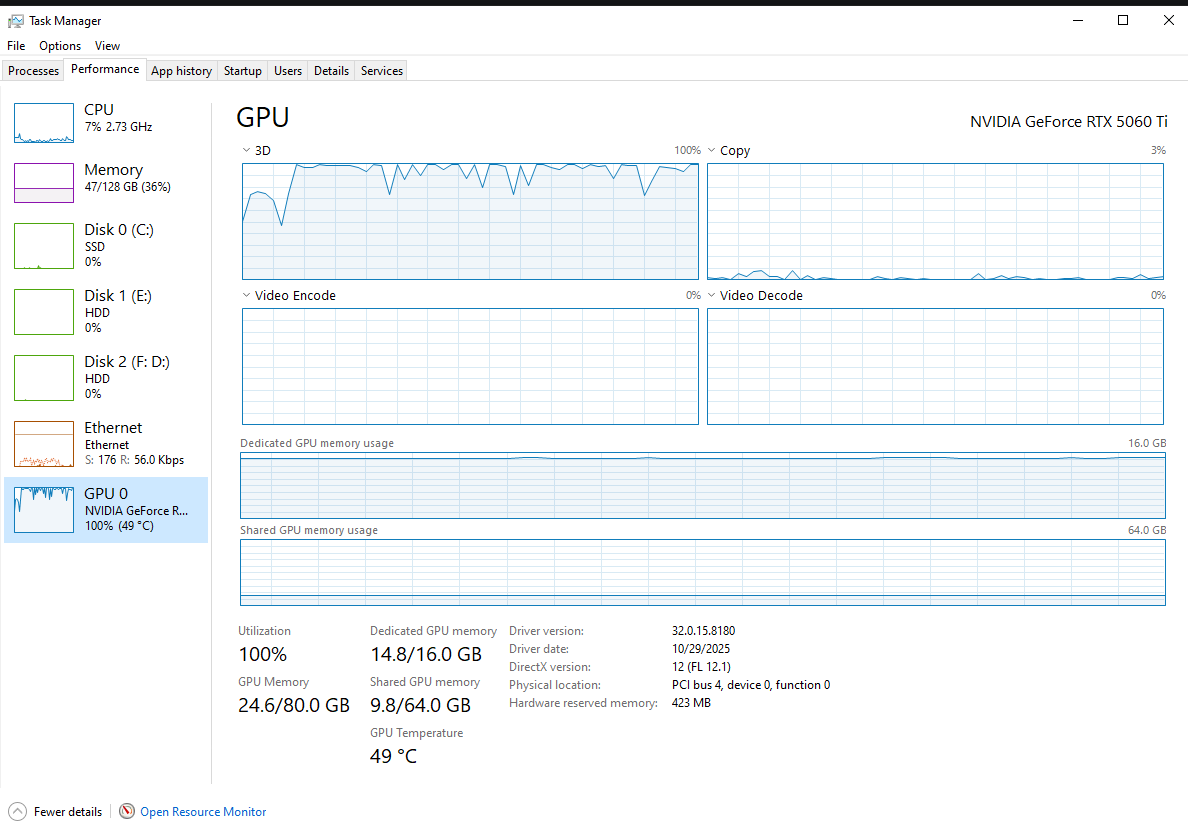Change the Video Encode graph engine
This screenshot has height=833, width=1188.
pyautogui.click(x=247, y=296)
